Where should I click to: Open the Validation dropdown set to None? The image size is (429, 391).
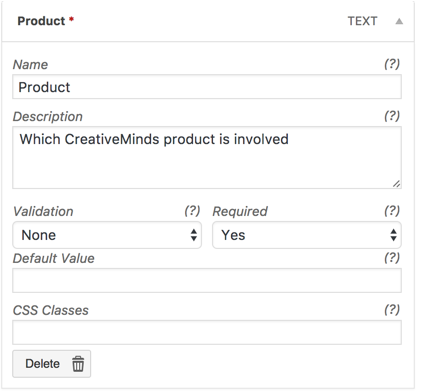pos(107,235)
